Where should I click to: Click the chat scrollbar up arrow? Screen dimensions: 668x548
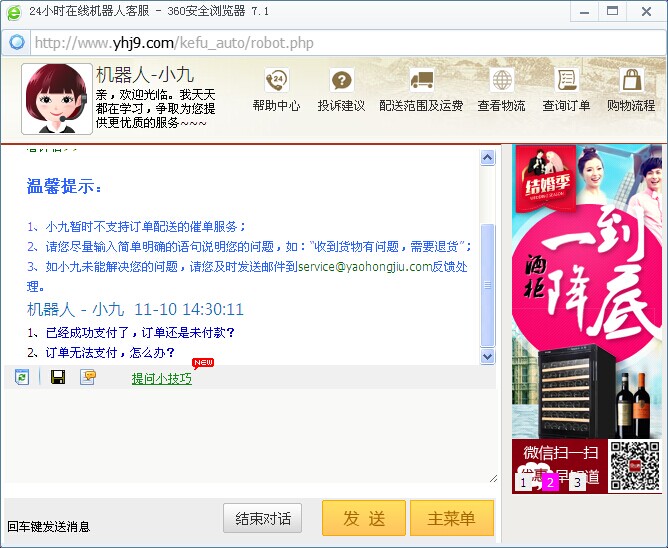[487, 158]
